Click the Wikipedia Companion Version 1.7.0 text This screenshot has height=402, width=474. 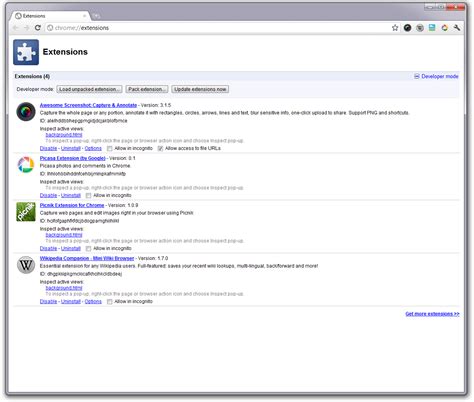coord(153,258)
